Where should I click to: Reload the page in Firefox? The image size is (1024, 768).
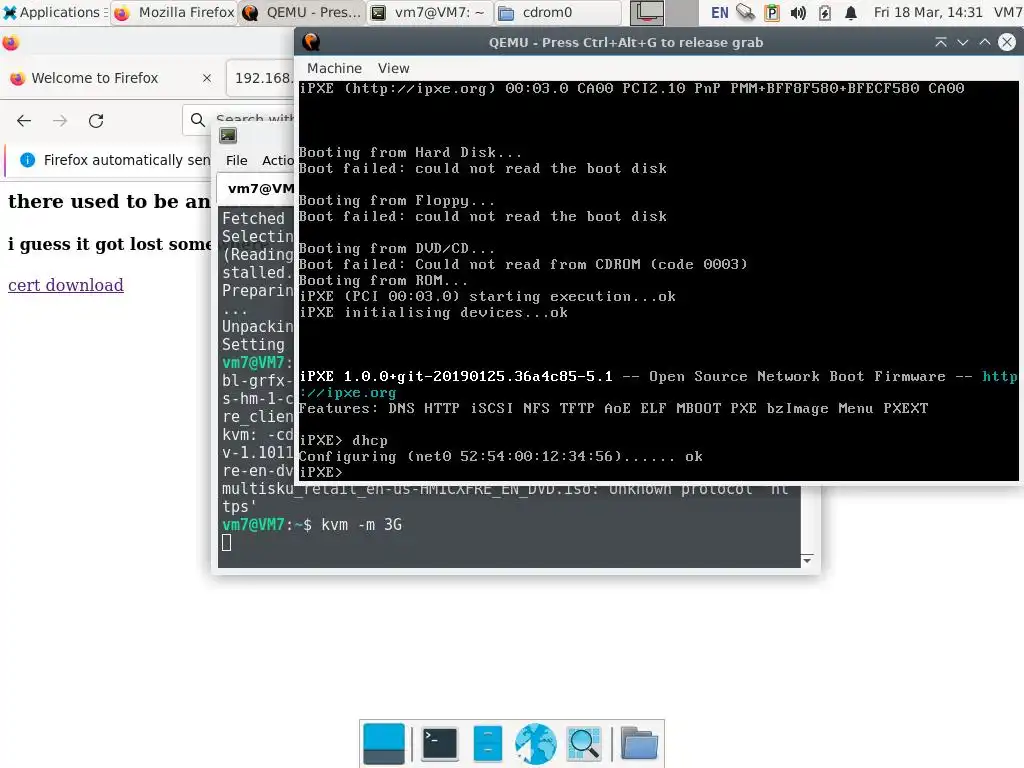tap(96, 120)
